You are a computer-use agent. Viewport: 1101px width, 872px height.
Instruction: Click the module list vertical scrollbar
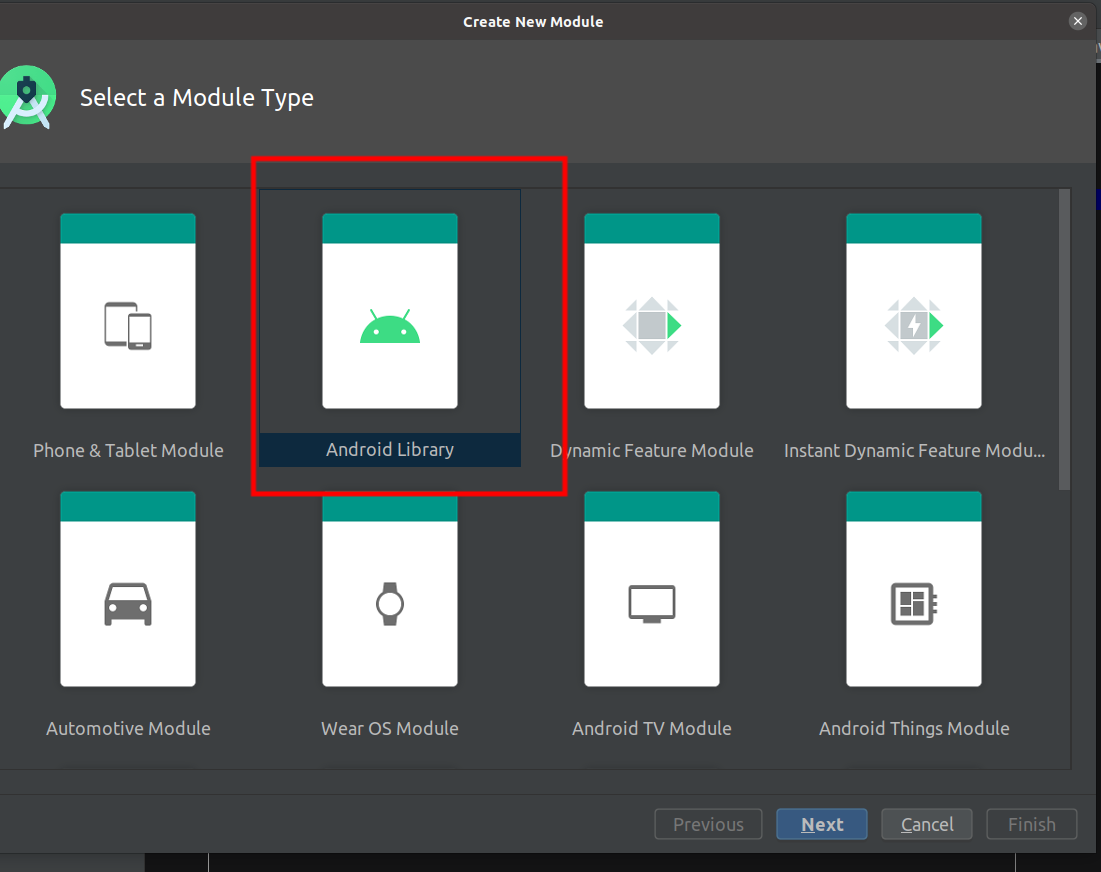tap(1064, 340)
